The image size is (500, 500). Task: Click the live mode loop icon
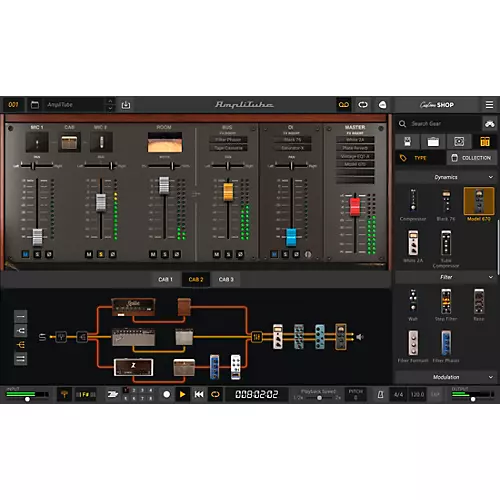pyautogui.click(x=363, y=105)
